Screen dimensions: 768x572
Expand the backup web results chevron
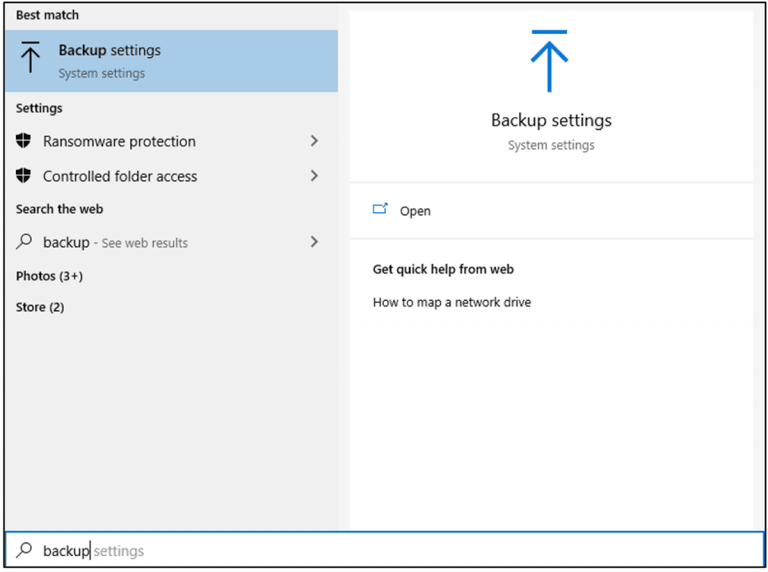(x=314, y=242)
